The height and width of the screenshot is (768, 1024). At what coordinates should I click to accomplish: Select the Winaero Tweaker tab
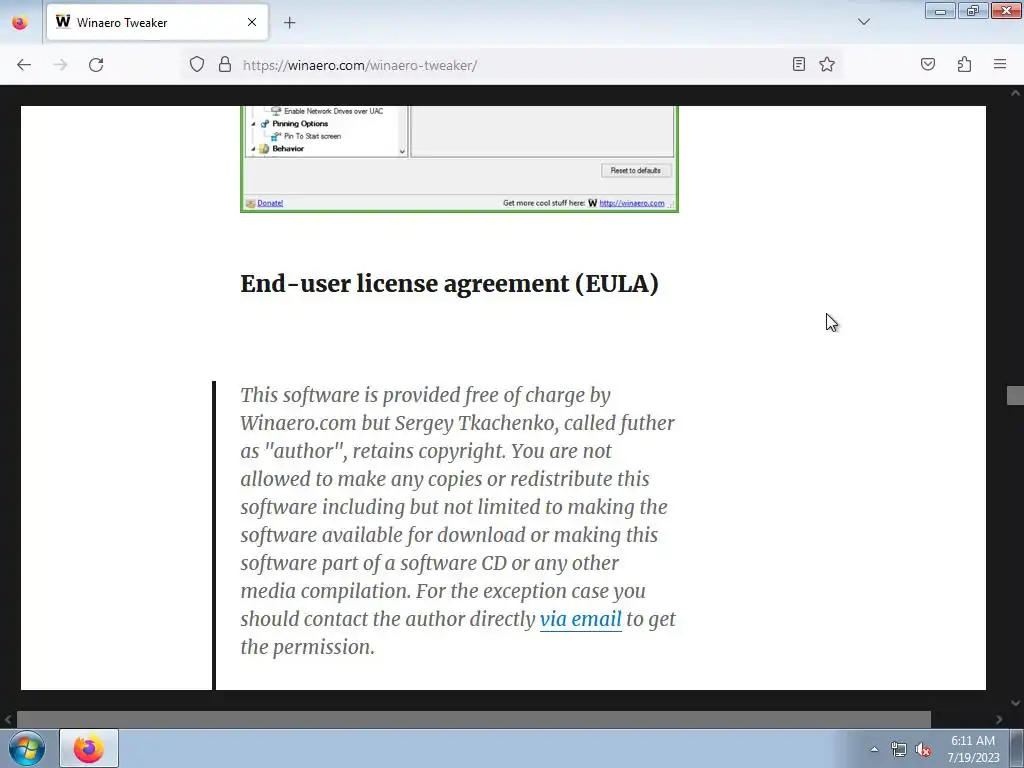click(x=157, y=22)
